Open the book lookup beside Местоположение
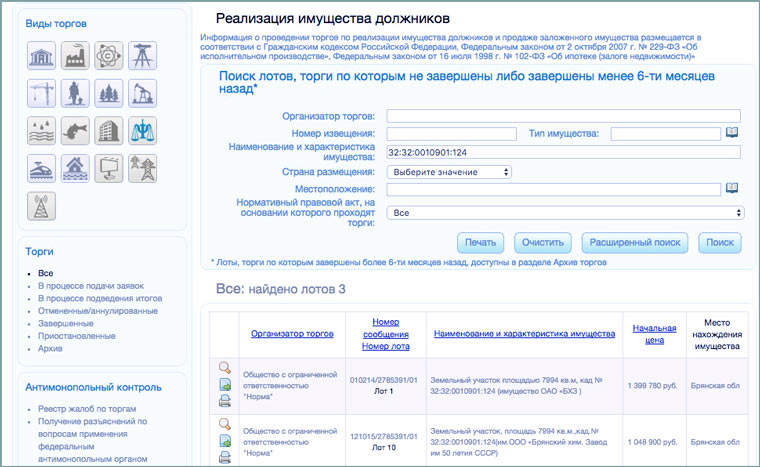This screenshot has height=467, width=760. (731, 188)
